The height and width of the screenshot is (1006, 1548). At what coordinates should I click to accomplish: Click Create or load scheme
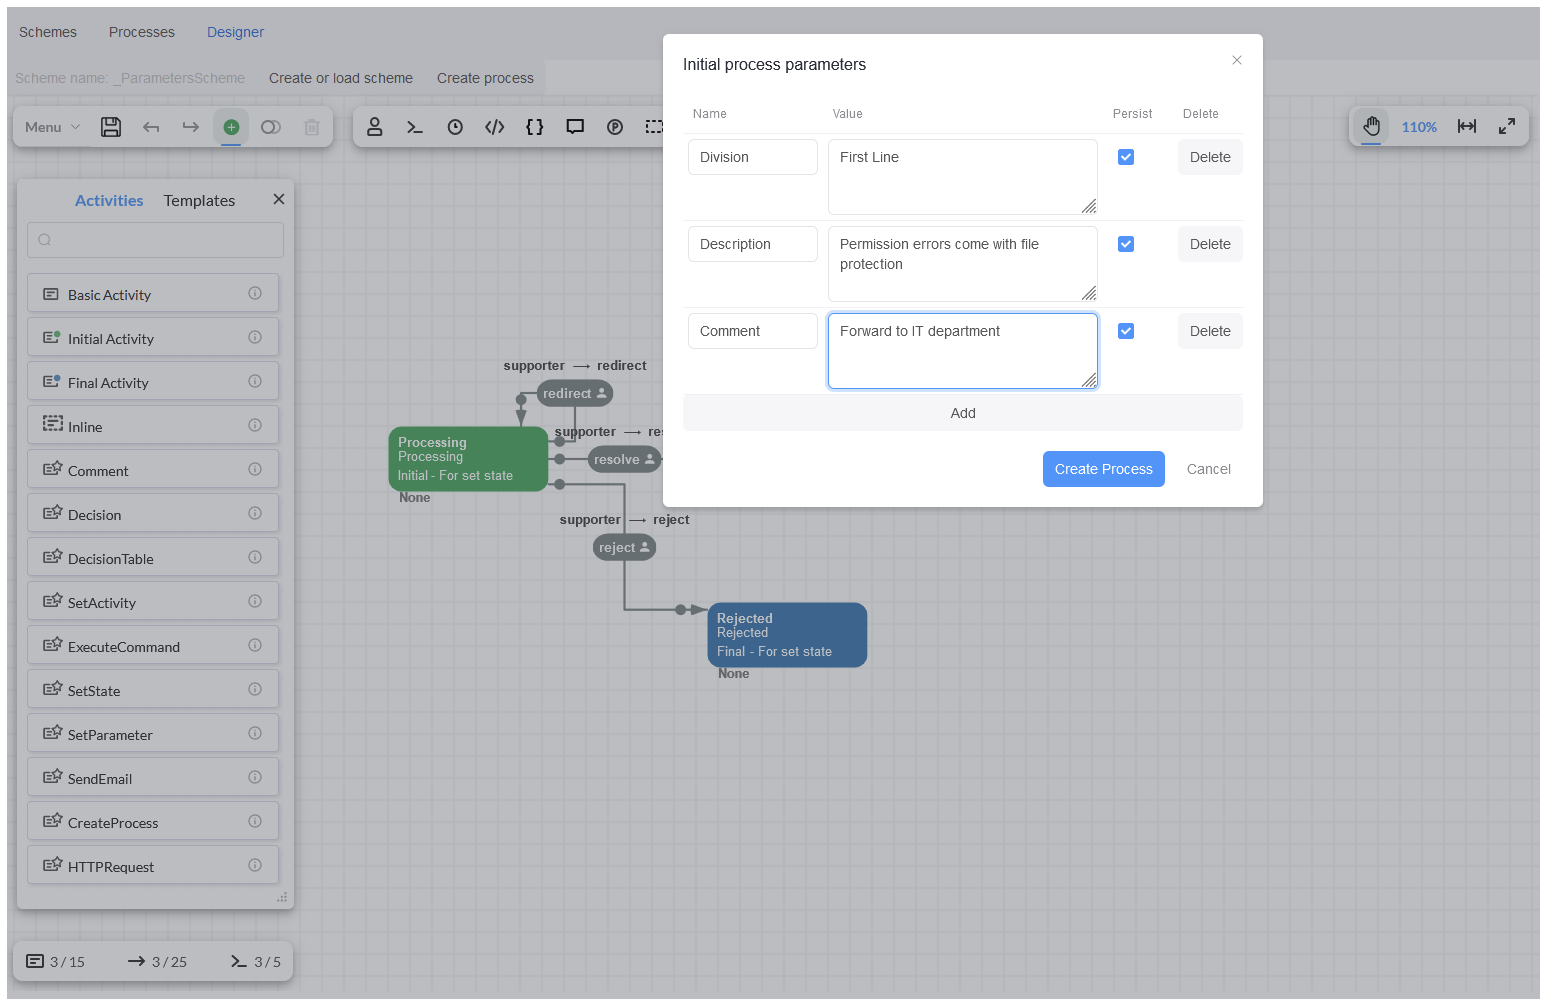click(x=341, y=78)
